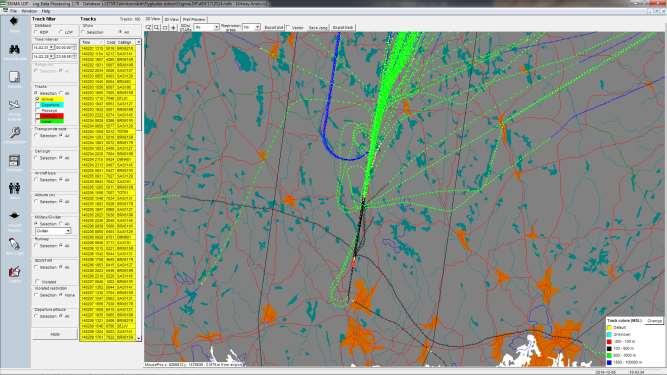Sort tracks by the Callsign column header

point(126,42)
